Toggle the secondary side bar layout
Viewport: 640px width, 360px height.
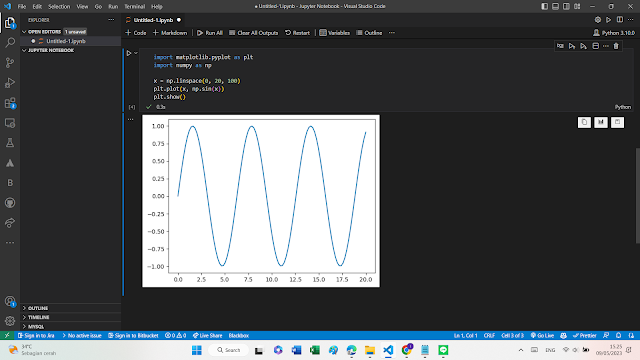566,6
